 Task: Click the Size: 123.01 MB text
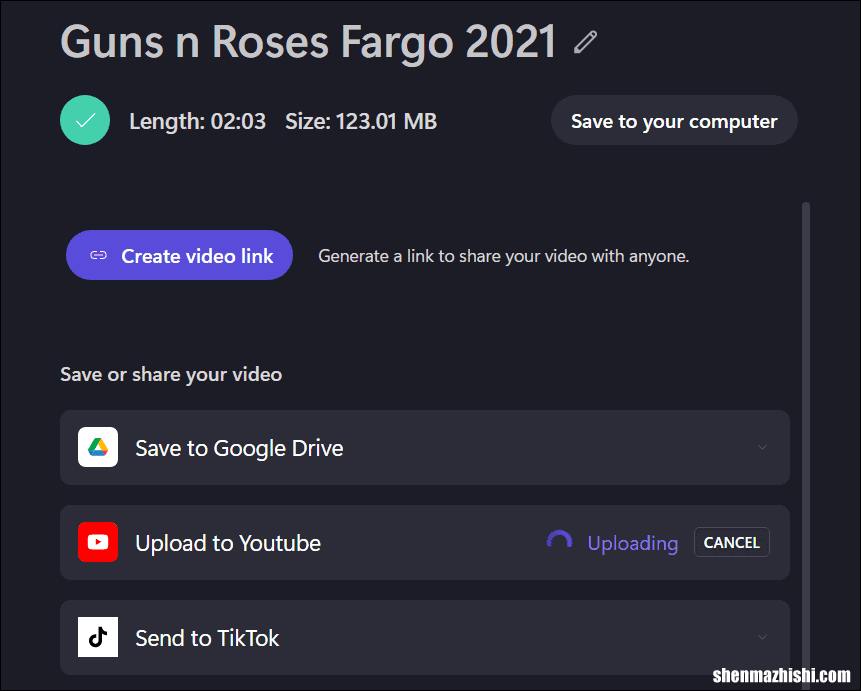pos(361,121)
